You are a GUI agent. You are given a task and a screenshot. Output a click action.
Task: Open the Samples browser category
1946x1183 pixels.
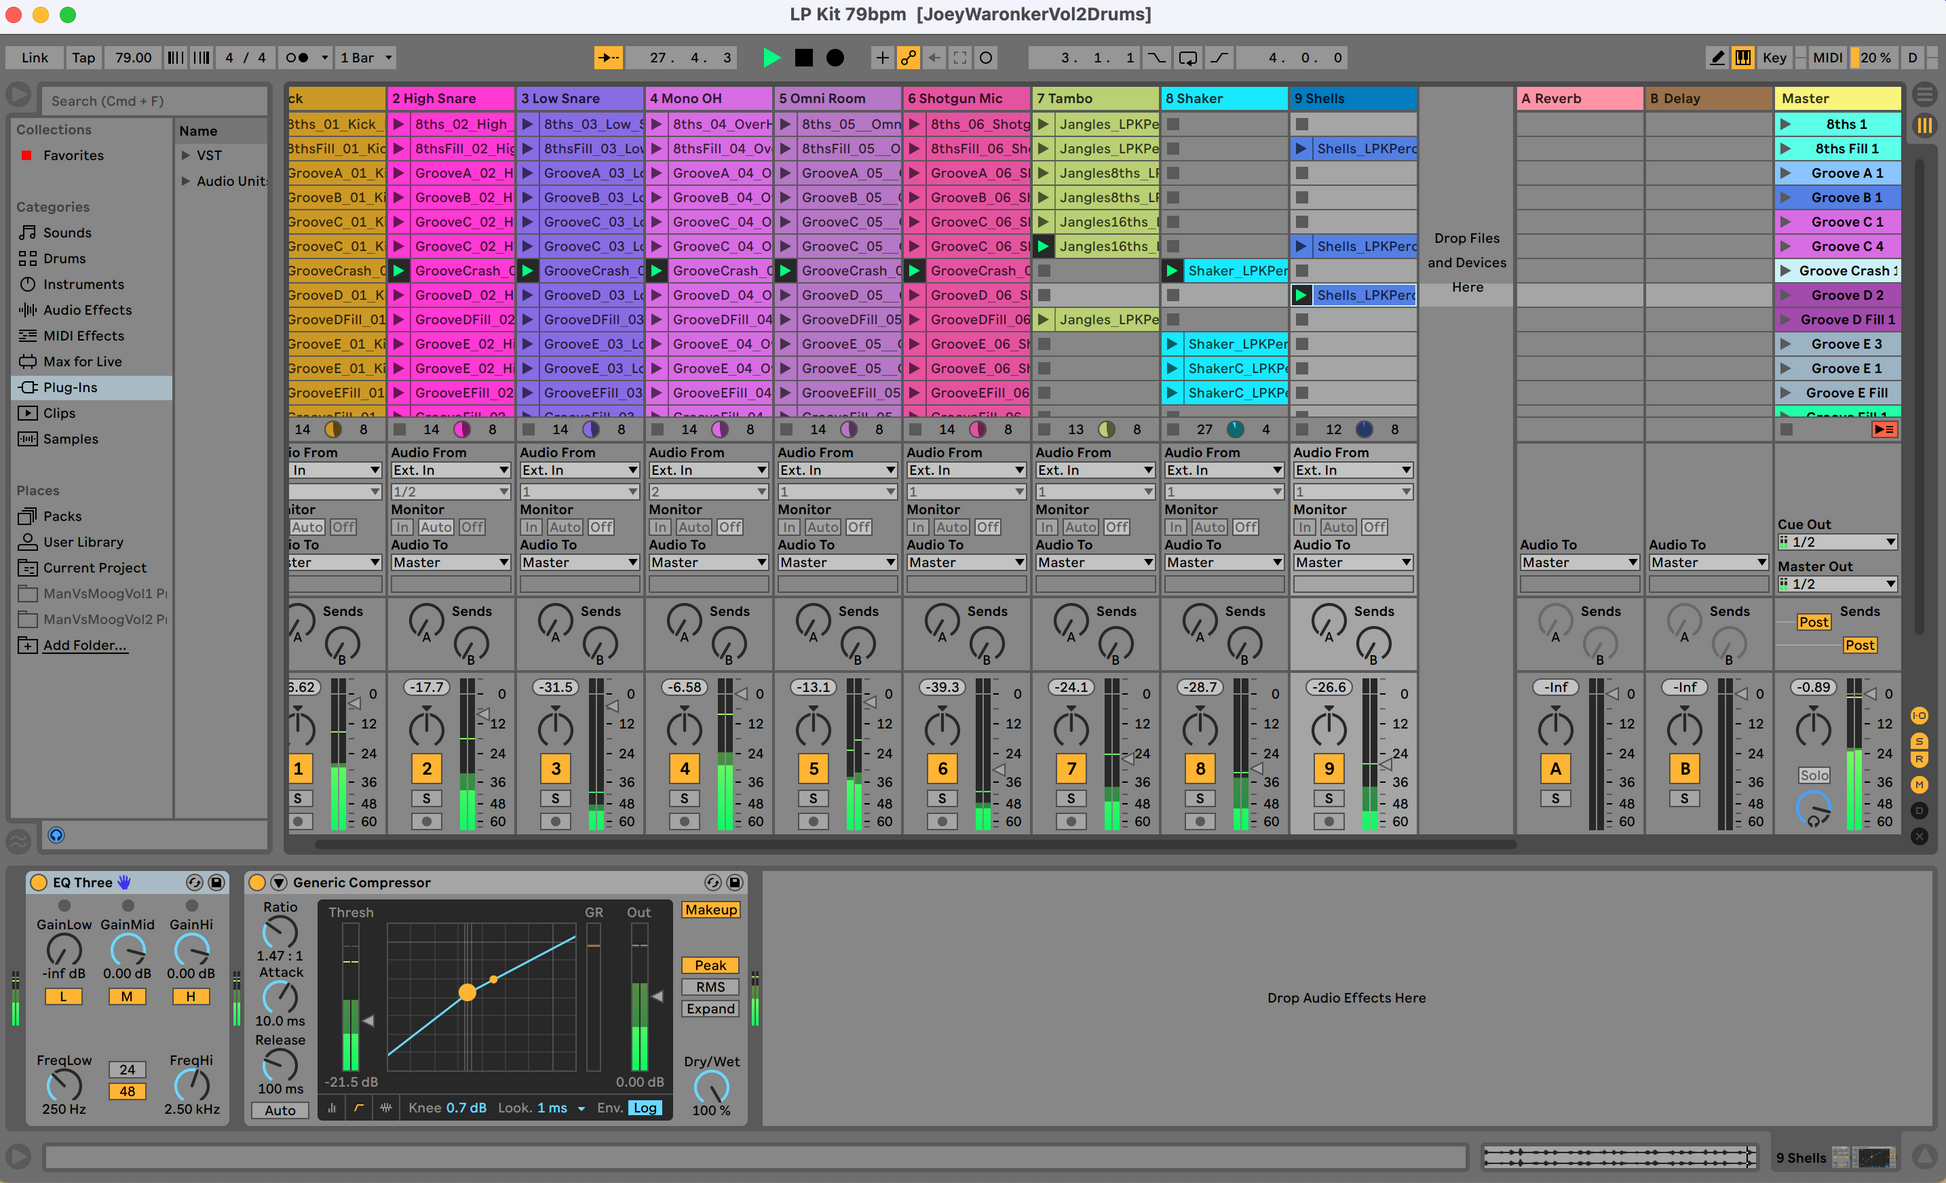70,439
